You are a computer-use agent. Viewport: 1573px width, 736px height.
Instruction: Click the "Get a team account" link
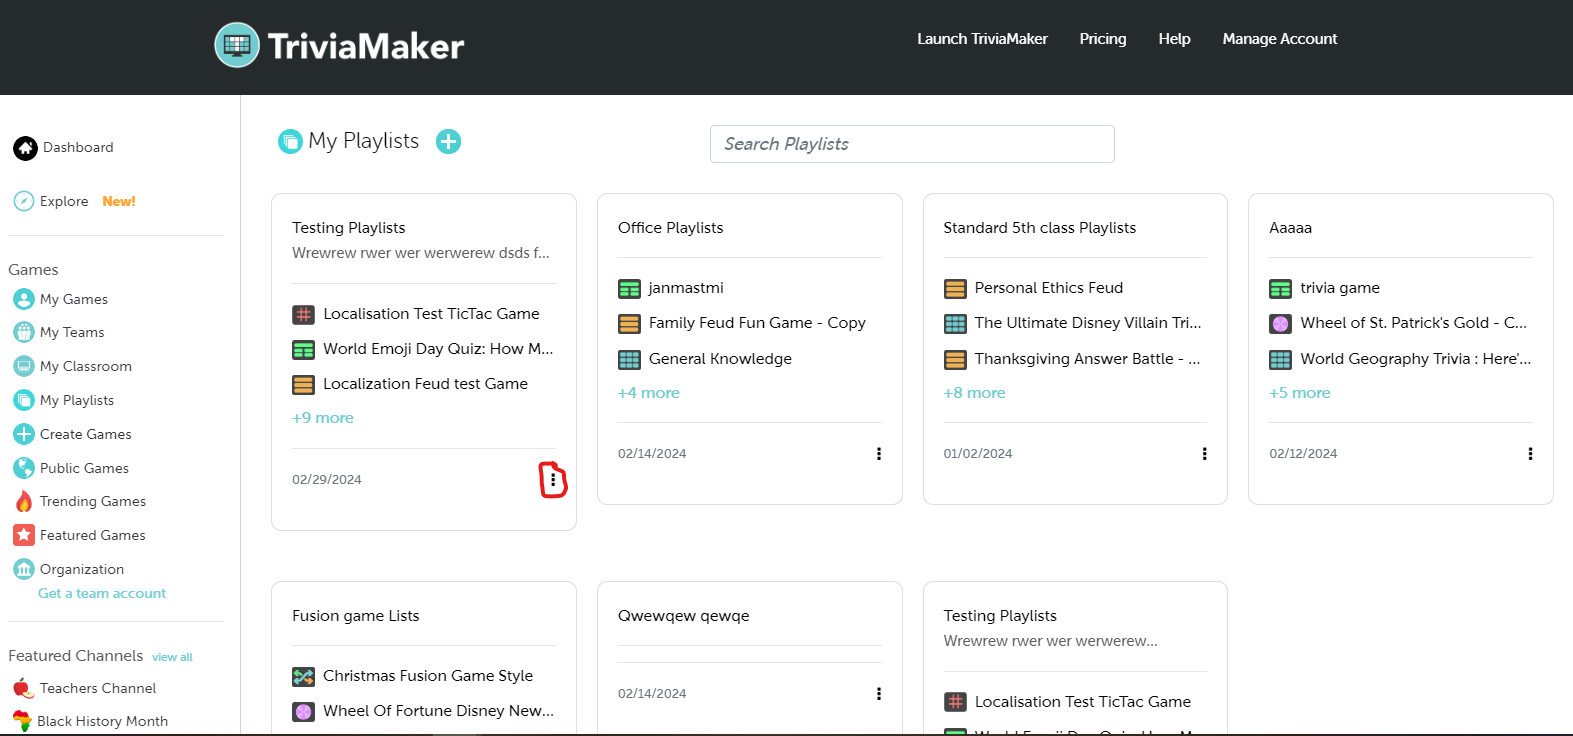tap(102, 593)
